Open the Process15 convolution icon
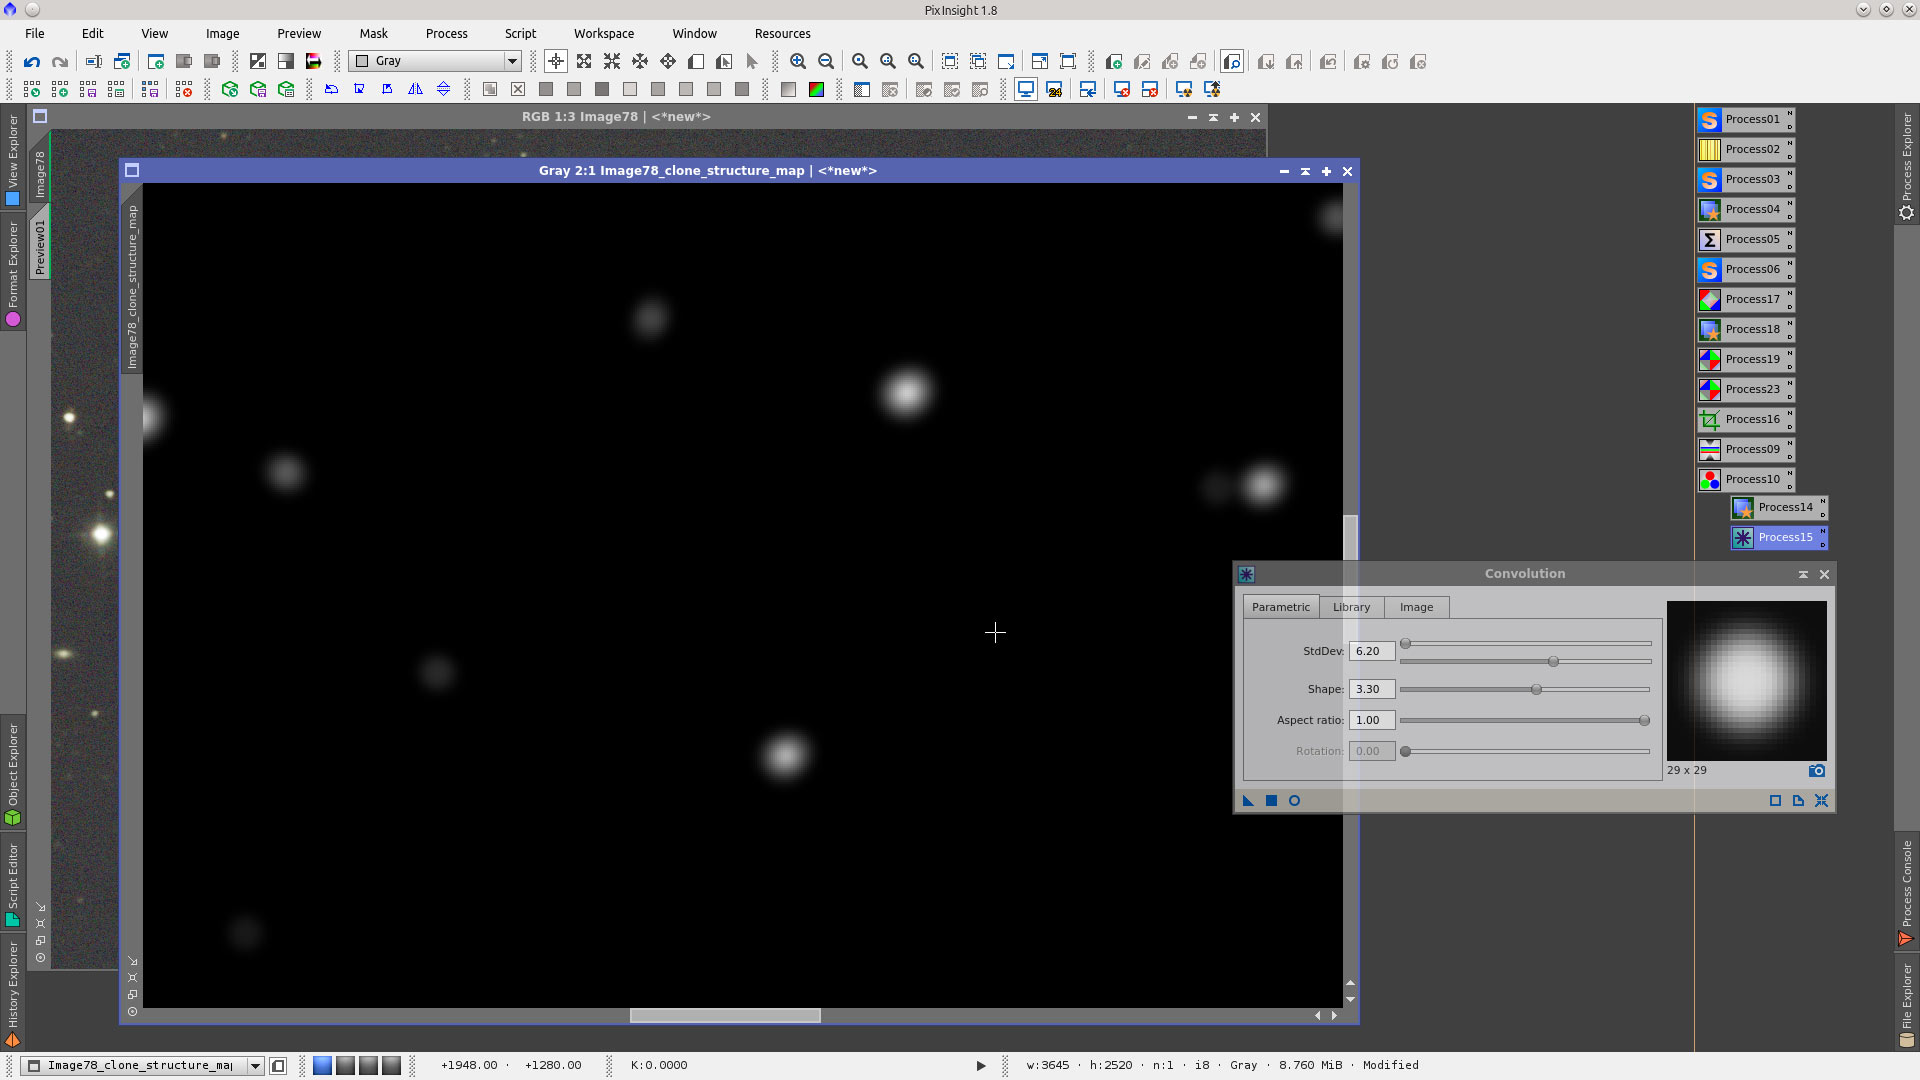This screenshot has height=1080, width=1920. click(x=1743, y=538)
